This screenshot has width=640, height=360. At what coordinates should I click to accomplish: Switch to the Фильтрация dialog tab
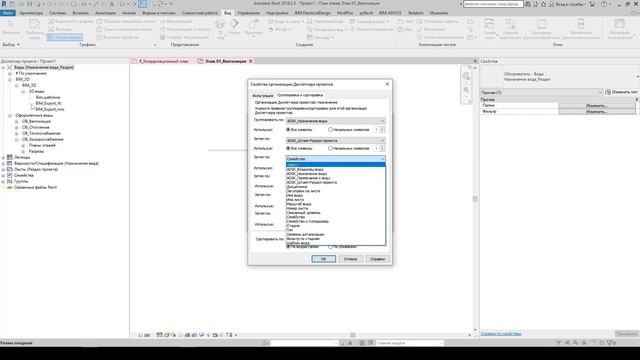[262, 96]
